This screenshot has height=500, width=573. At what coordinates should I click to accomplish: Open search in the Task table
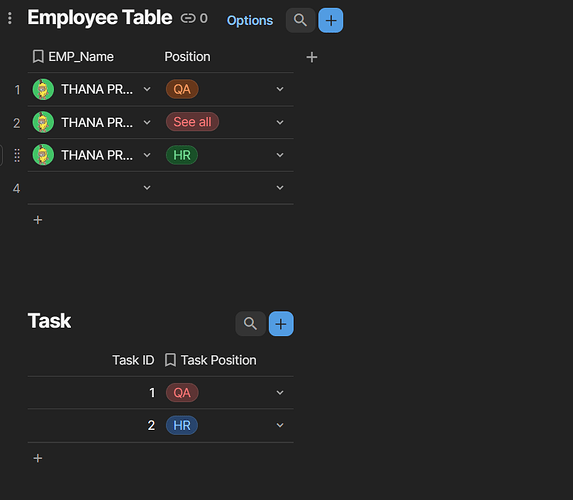250,323
